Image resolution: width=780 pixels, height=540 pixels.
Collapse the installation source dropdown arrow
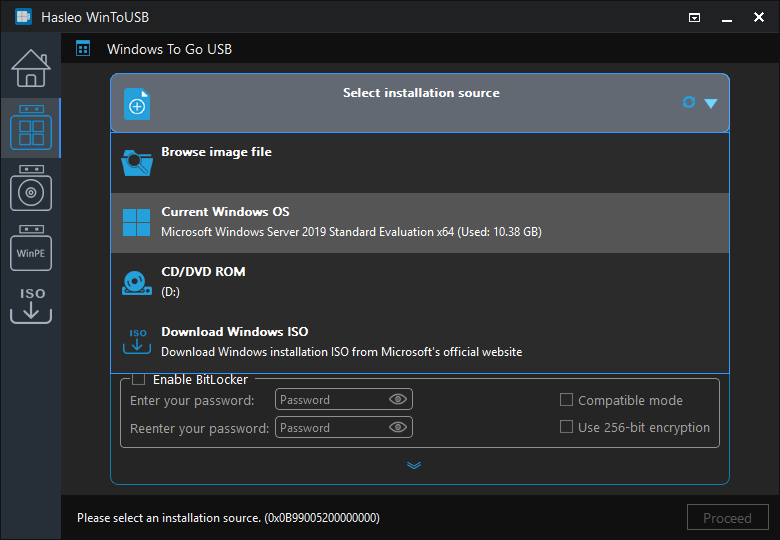click(711, 103)
